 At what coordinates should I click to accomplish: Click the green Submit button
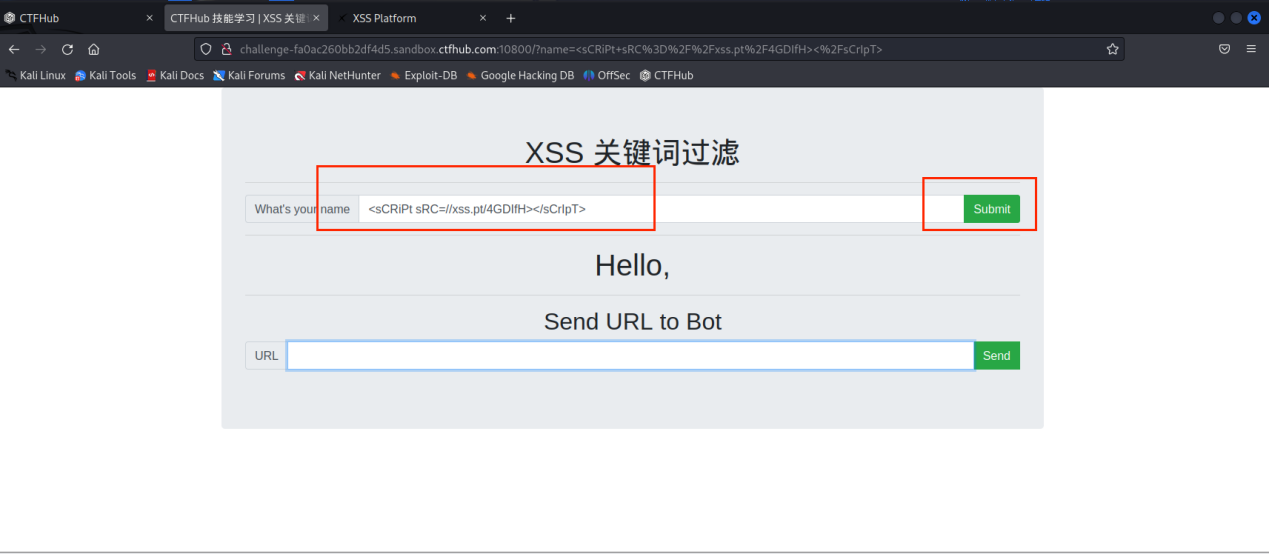click(992, 209)
